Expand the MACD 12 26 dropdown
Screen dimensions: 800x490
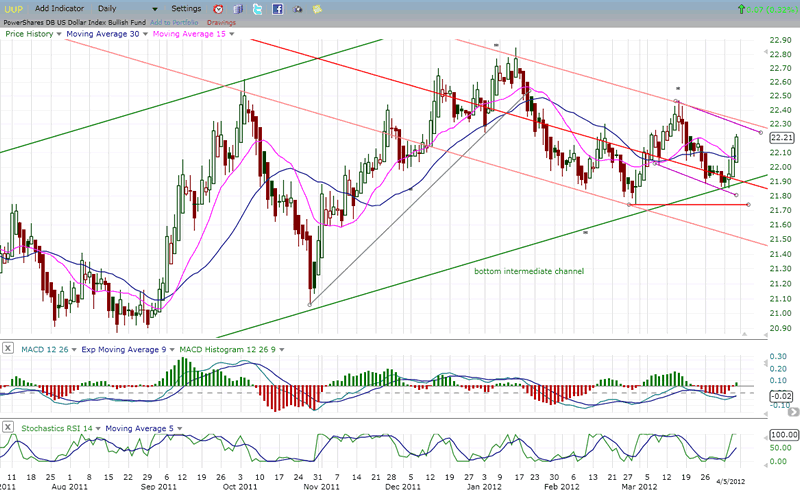pos(74,350)
